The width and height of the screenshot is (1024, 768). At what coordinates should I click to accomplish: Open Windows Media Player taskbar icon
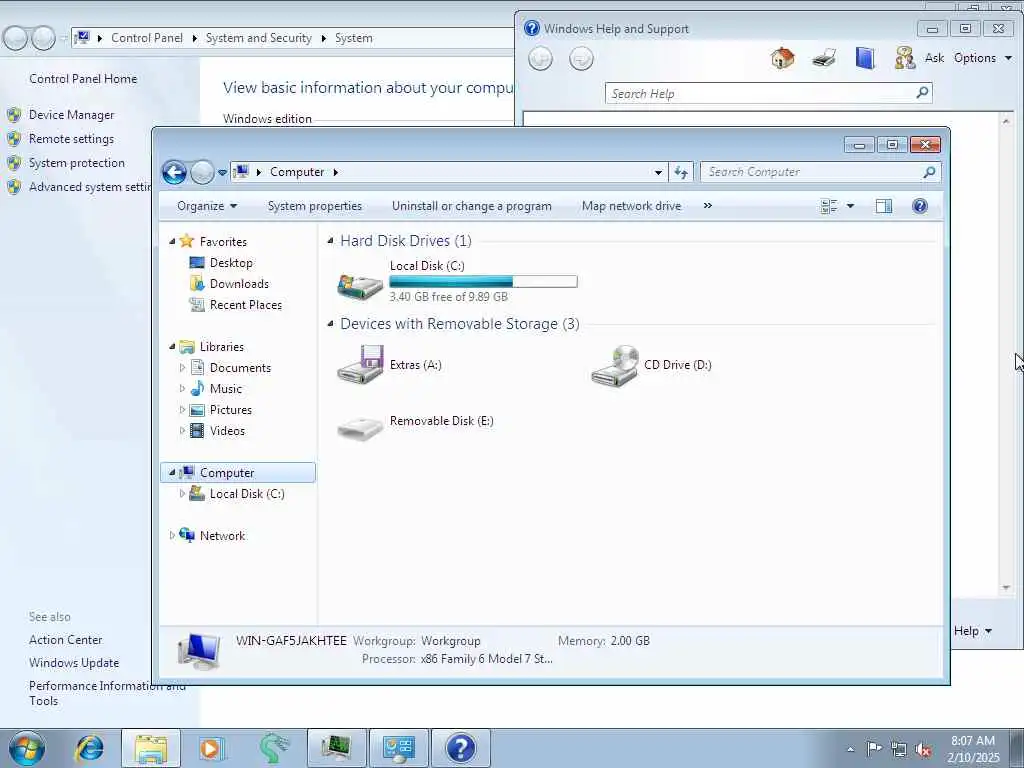coord(212,748)
